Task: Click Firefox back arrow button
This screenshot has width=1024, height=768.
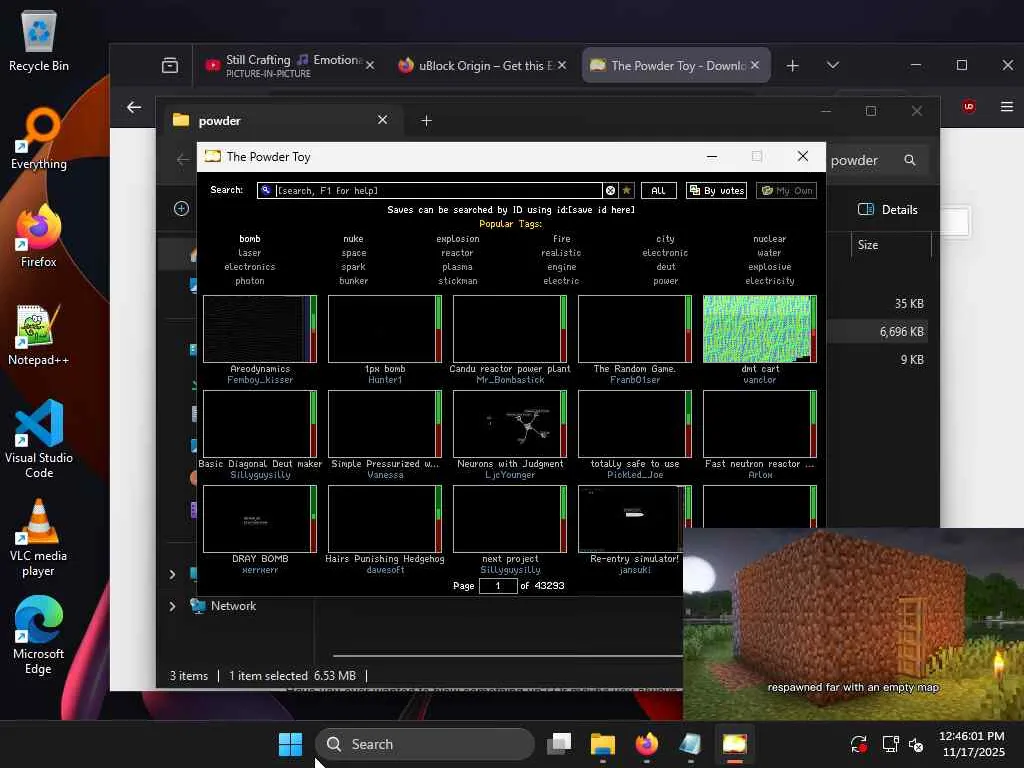Action: 134,107
